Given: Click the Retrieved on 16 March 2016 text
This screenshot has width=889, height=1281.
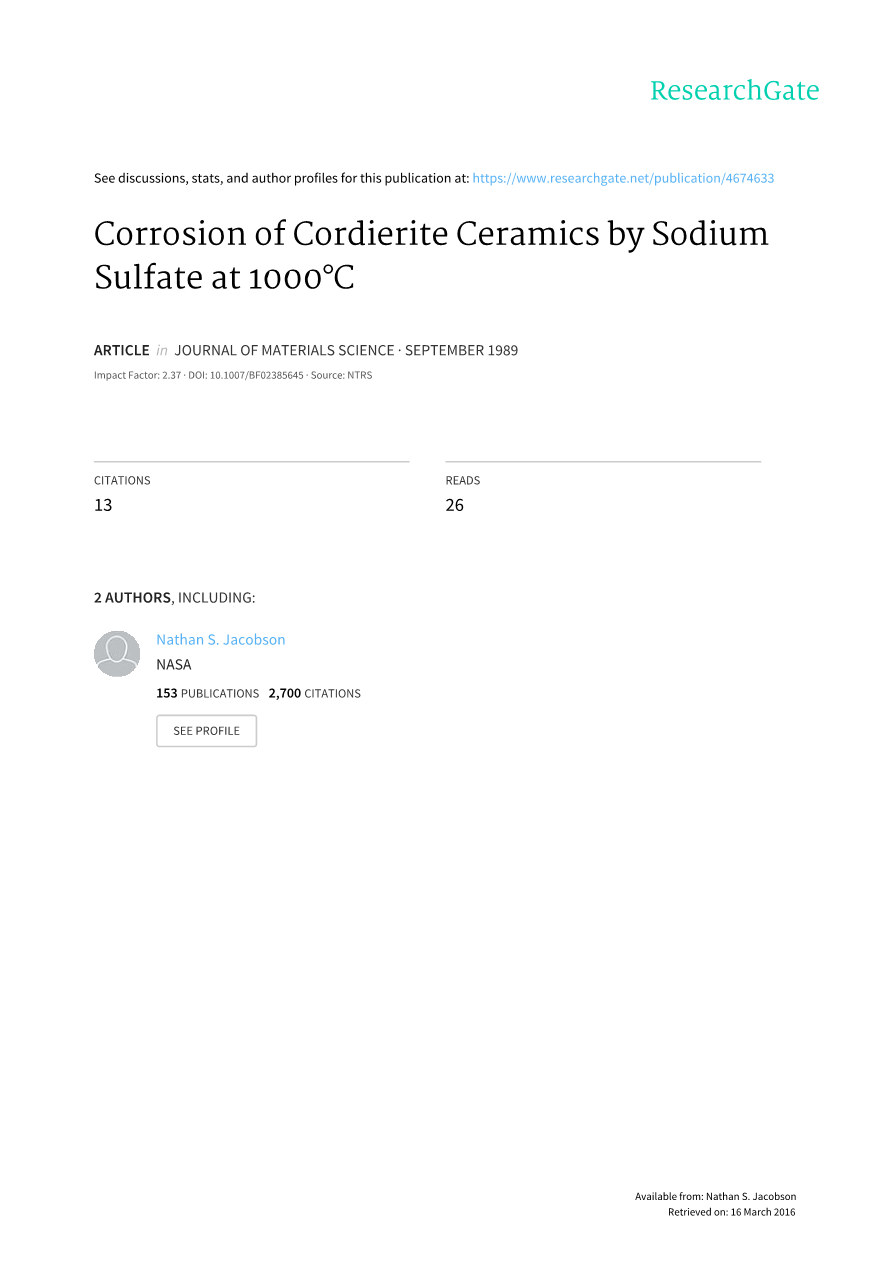Looking at the screenshot, I should (x=731, y=1212).
